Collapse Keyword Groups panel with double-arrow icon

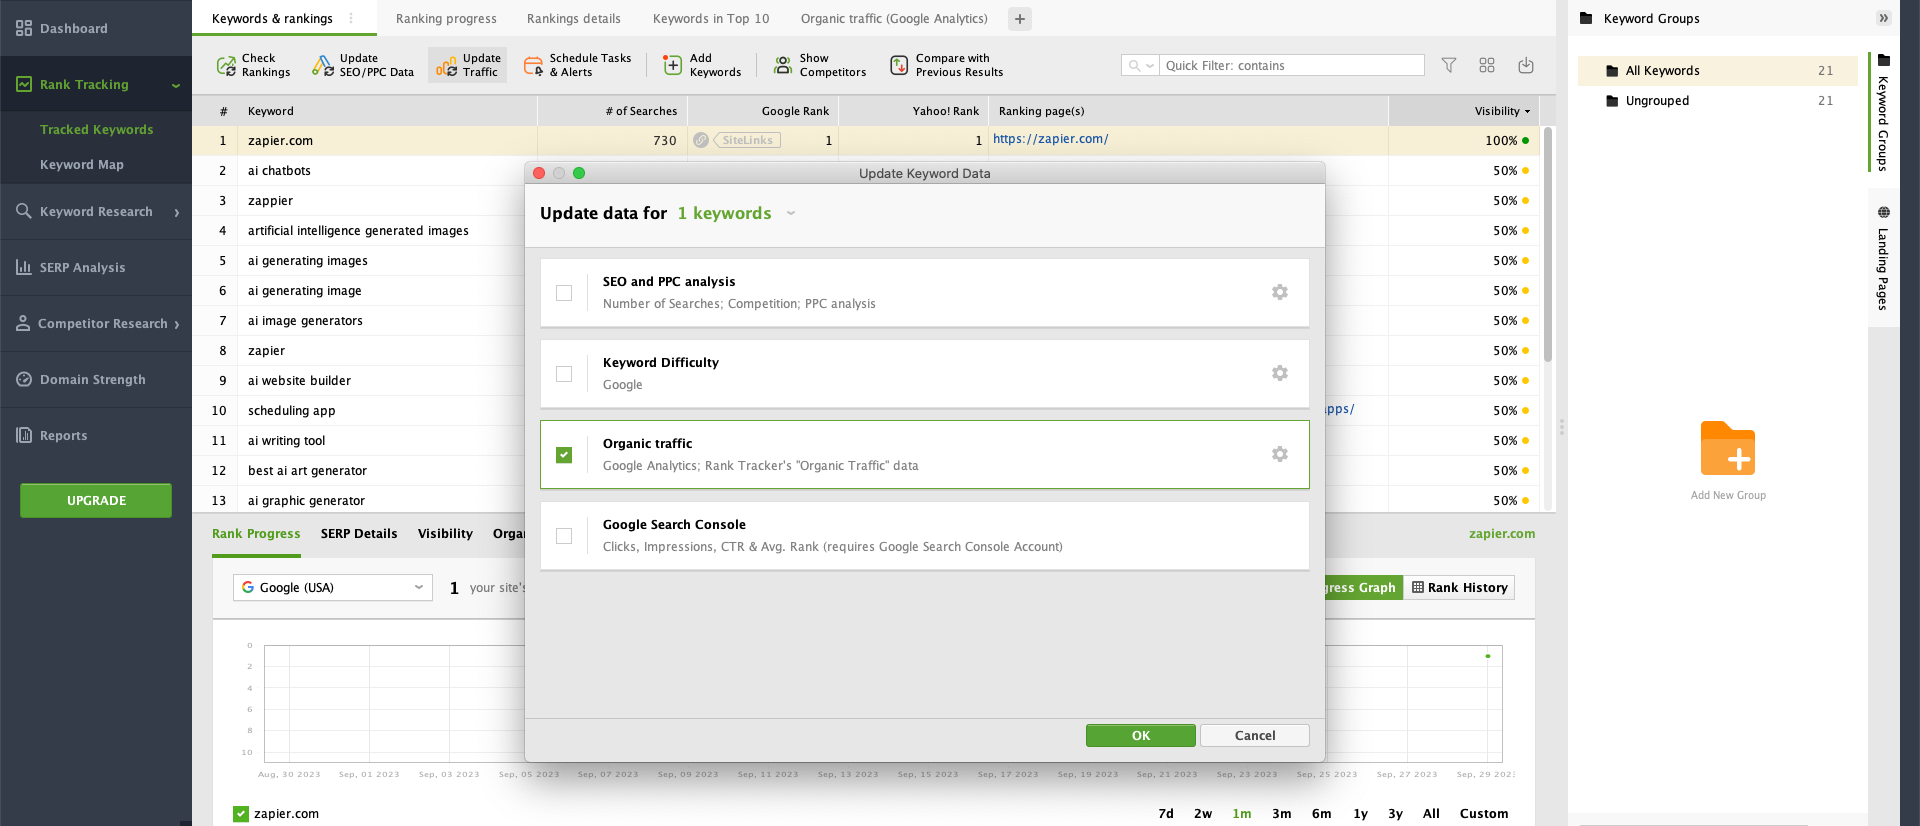[1884, 18]
